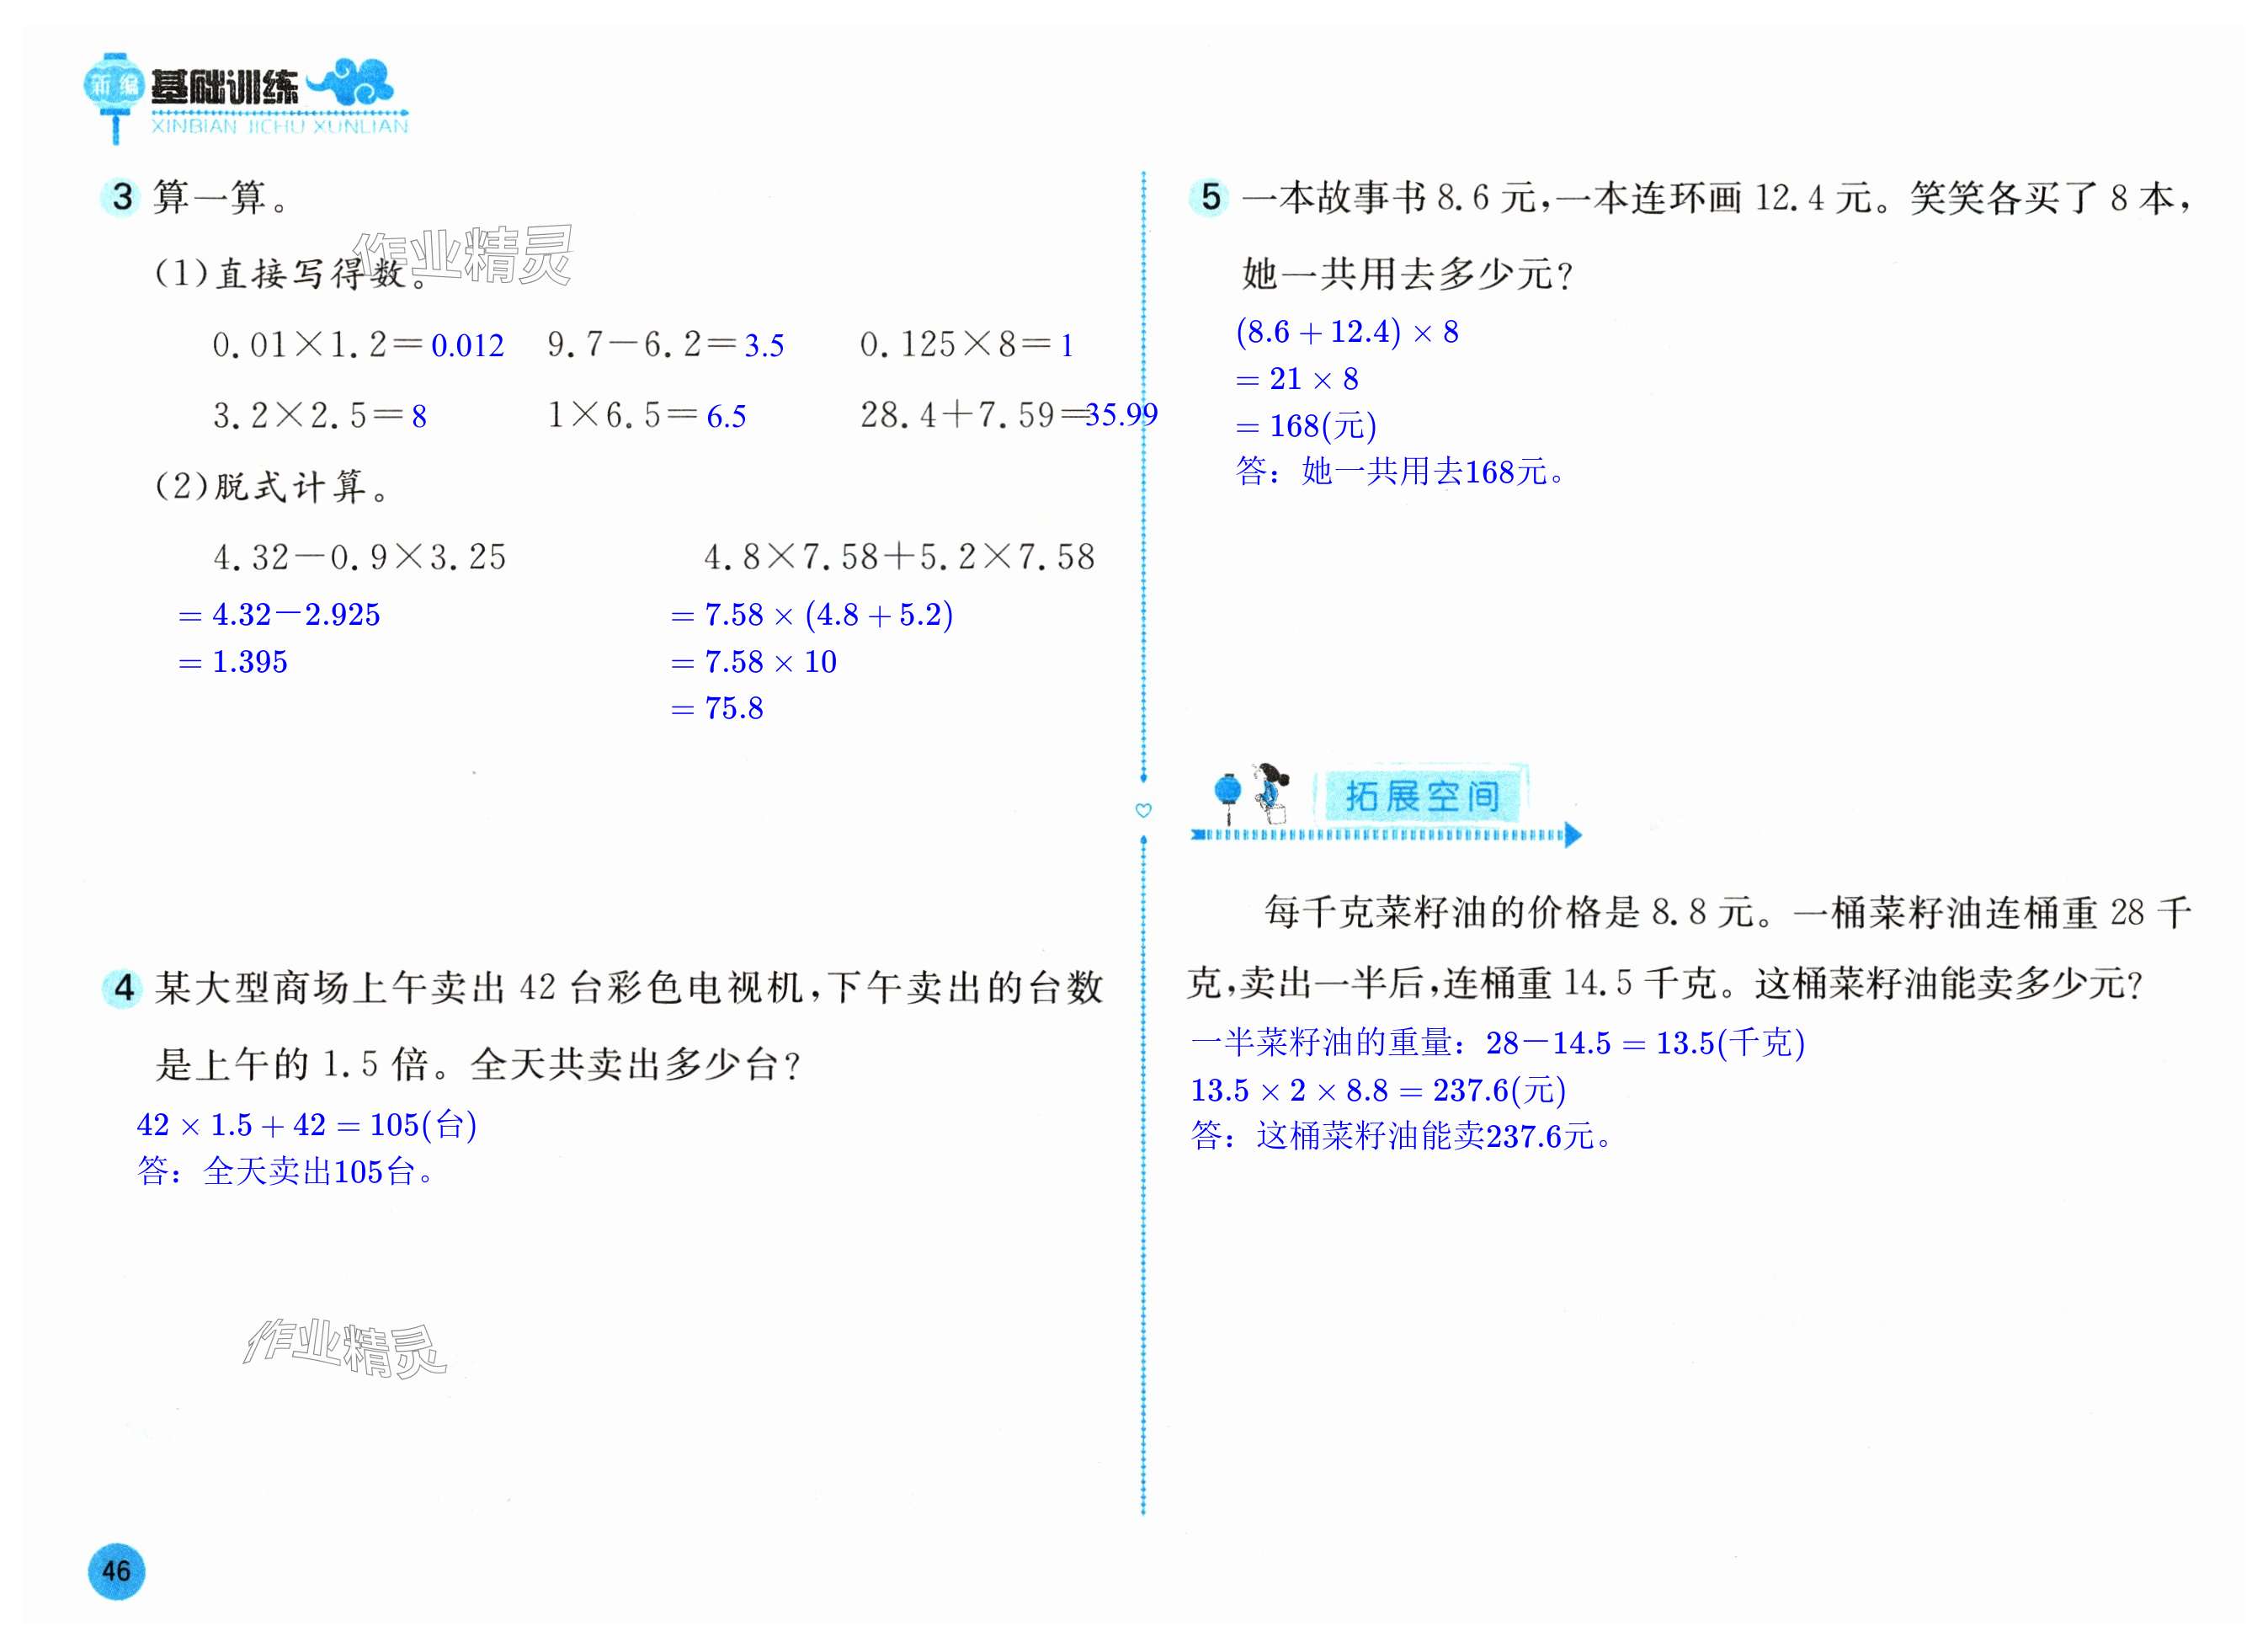Click the 拓展空间 section banner
The height and width of the screenshot is (1648, 2268).
click(1422, 796)
